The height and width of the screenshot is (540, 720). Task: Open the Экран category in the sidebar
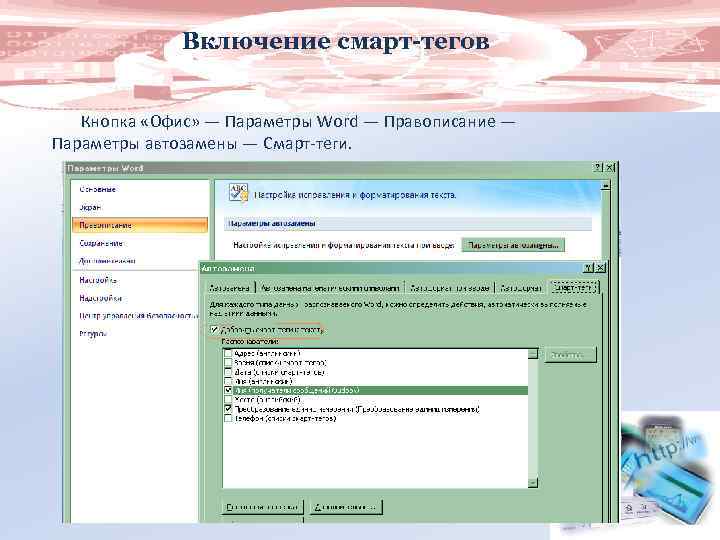(90, 208)
